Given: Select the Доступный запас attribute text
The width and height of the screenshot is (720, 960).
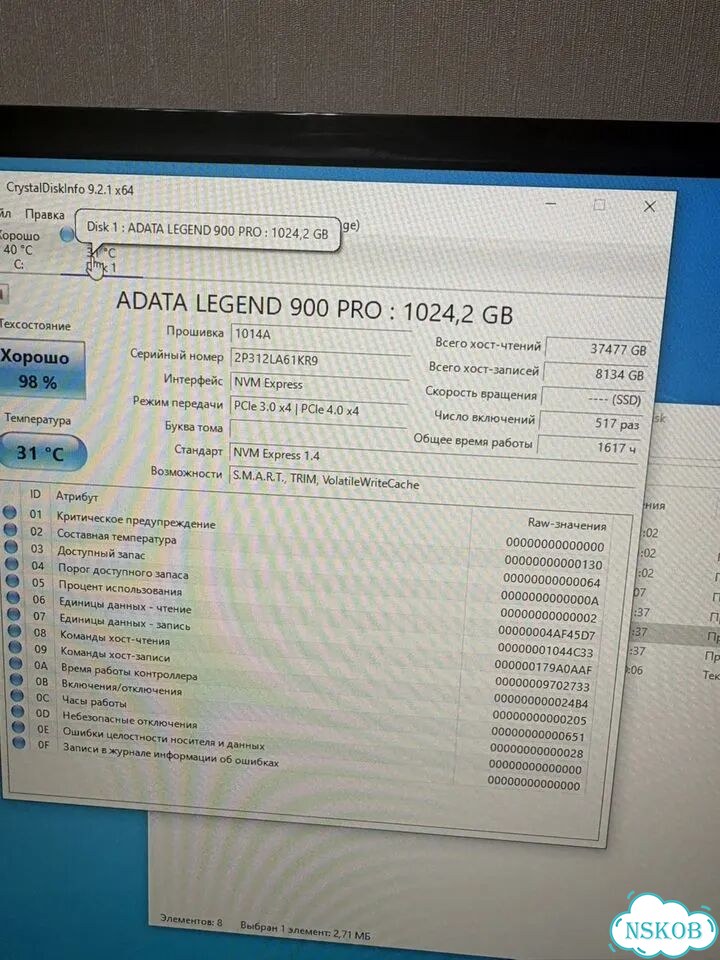Looking at the screenshot, I should pos(102,553).
